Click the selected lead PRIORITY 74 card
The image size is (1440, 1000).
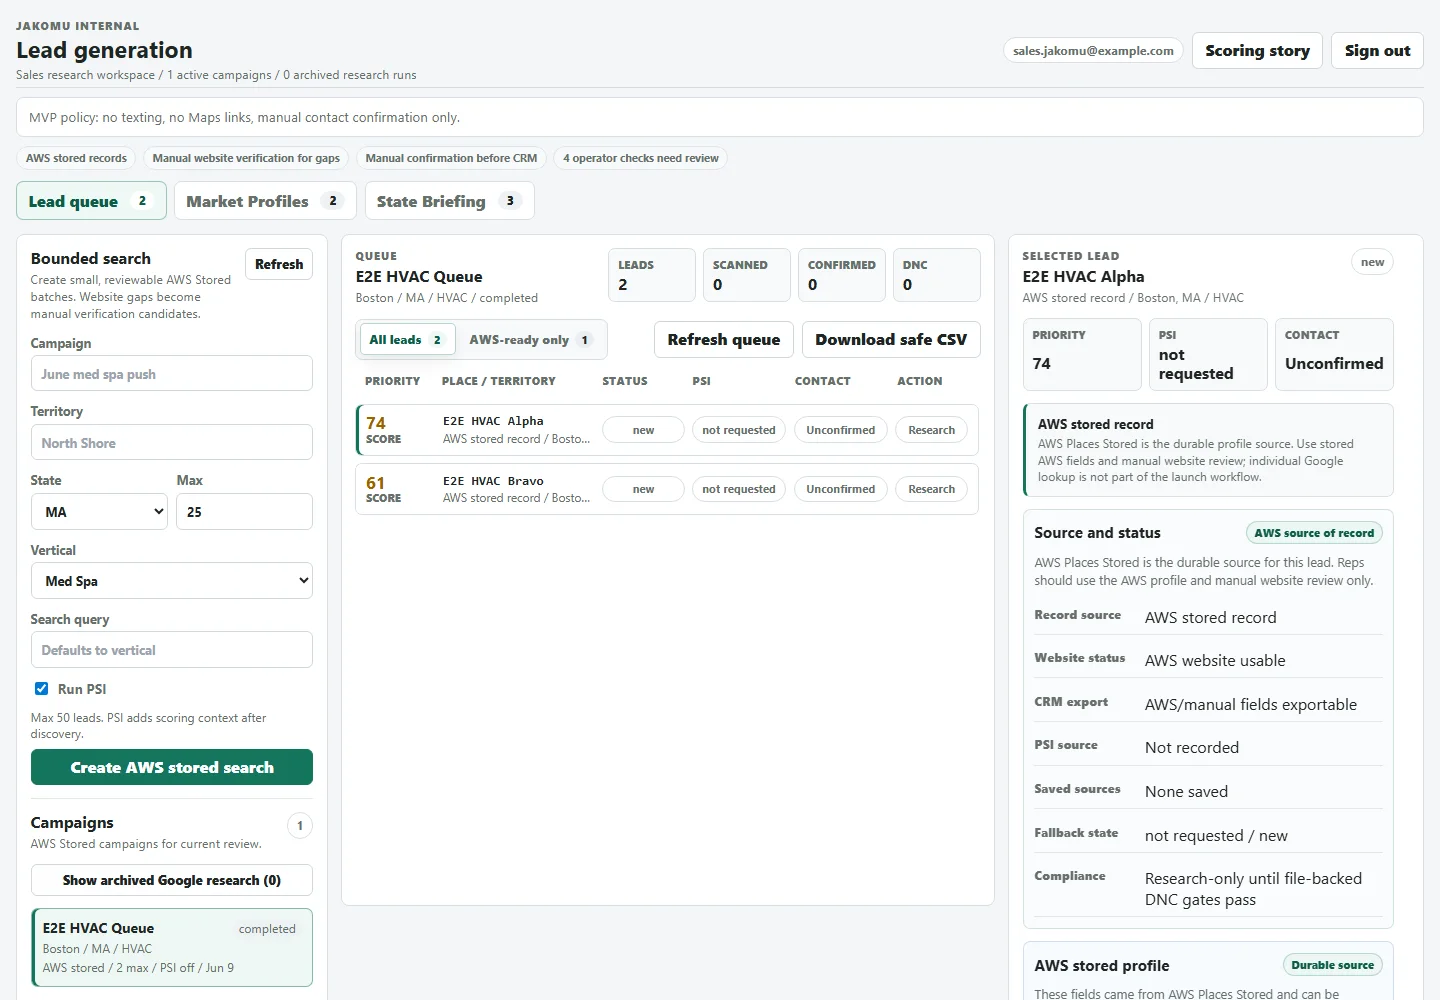(x=1082, y=354)
